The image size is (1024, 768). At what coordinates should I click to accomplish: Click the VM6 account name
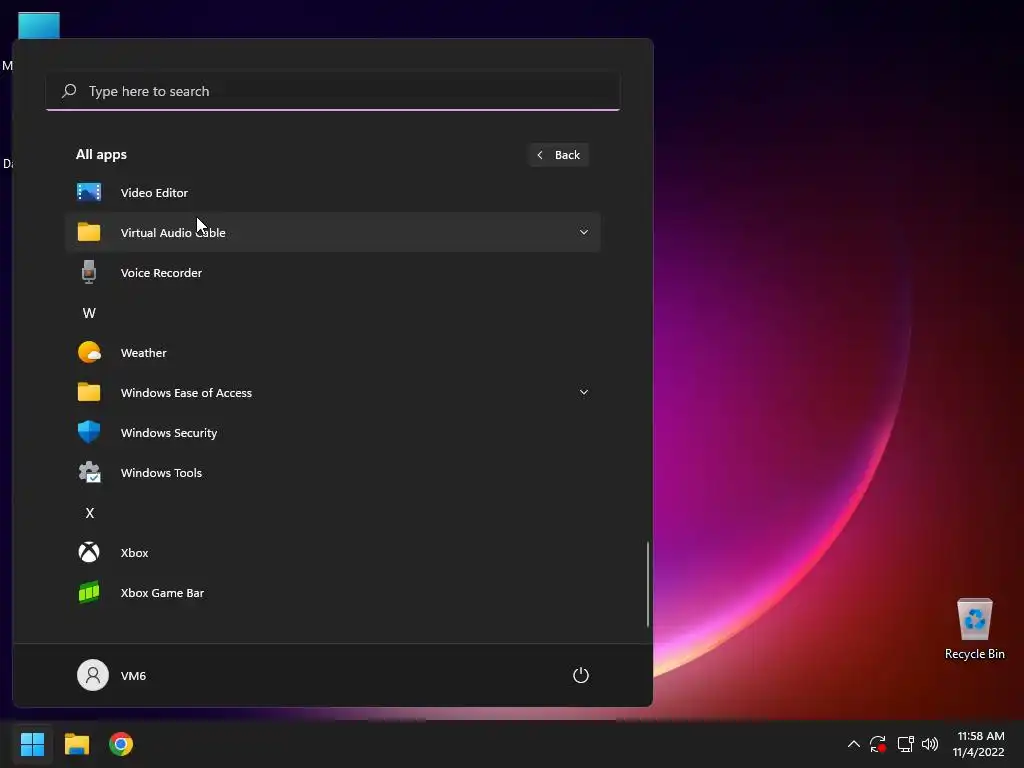click(x=133, y=675)
